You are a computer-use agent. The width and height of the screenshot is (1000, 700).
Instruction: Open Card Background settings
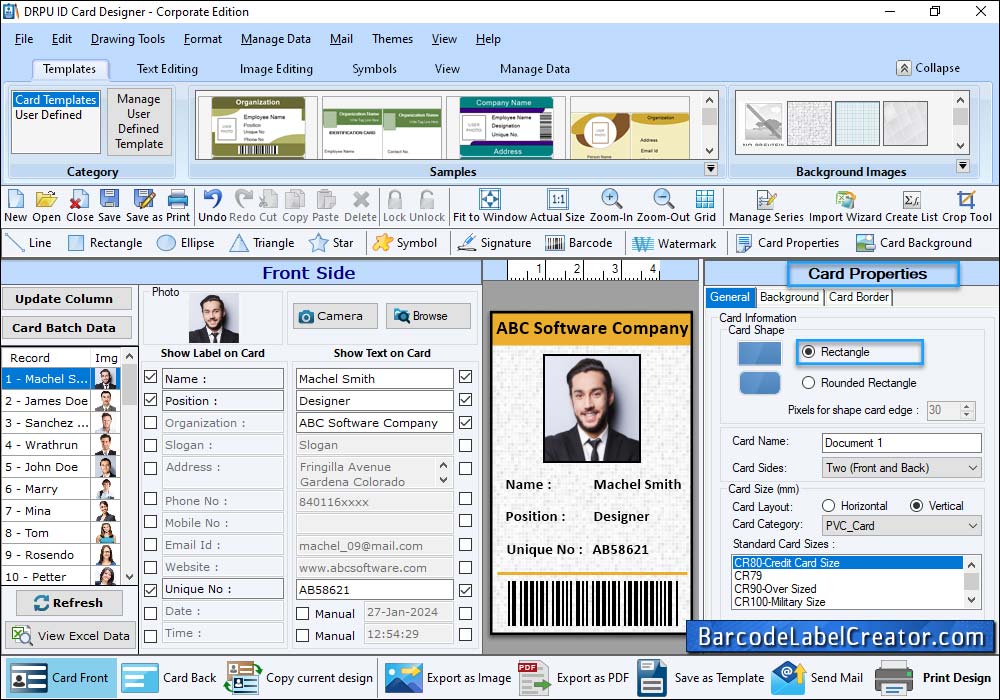(914, 243)
